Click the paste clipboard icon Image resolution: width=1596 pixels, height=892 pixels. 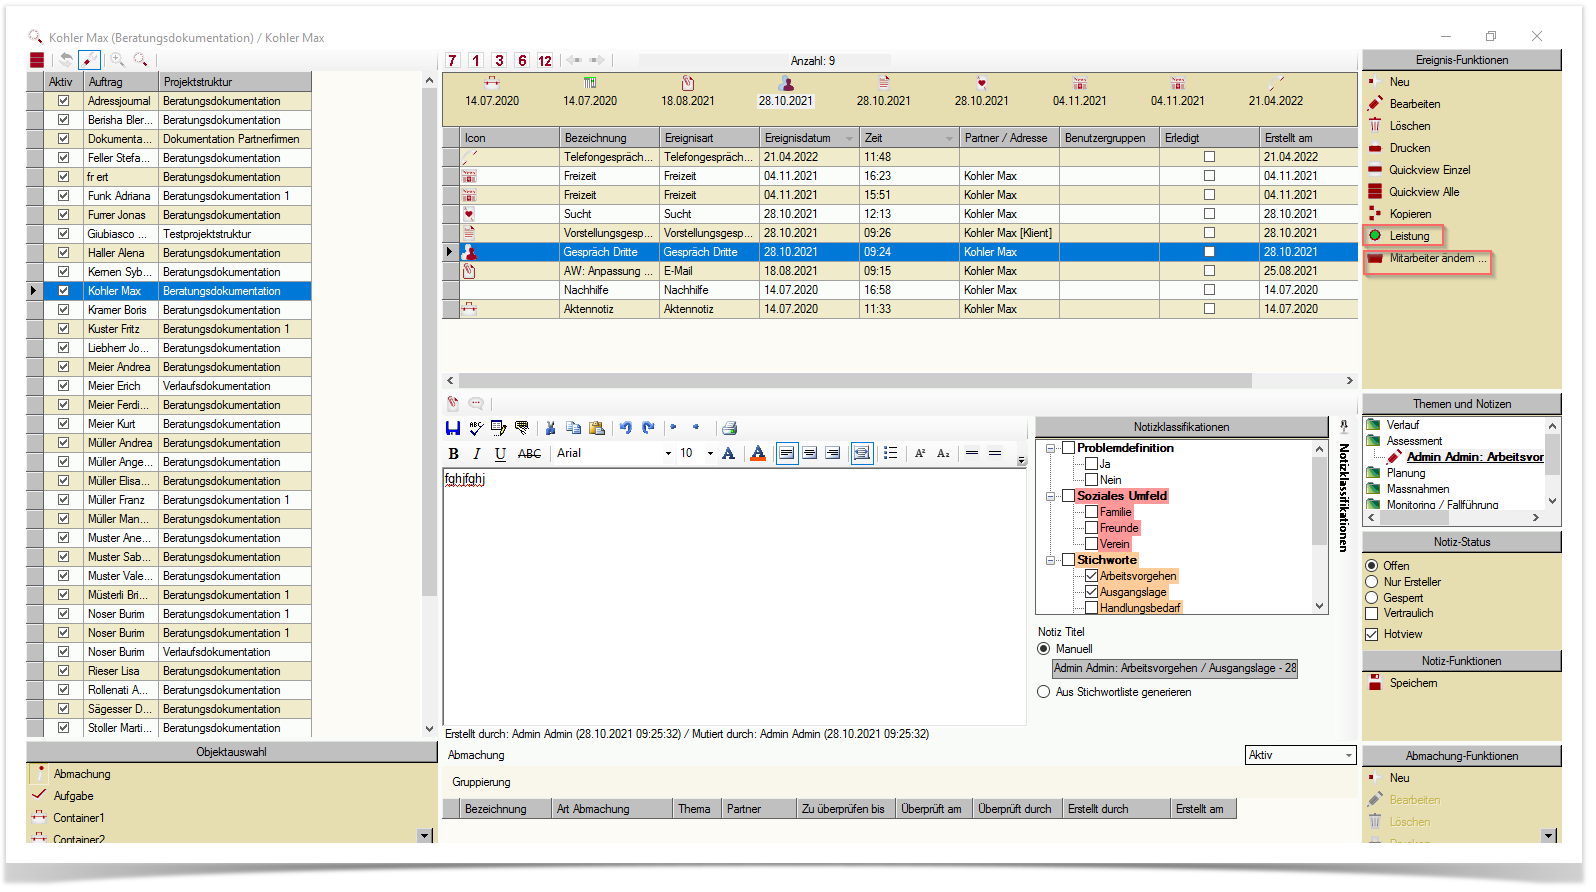597,428
